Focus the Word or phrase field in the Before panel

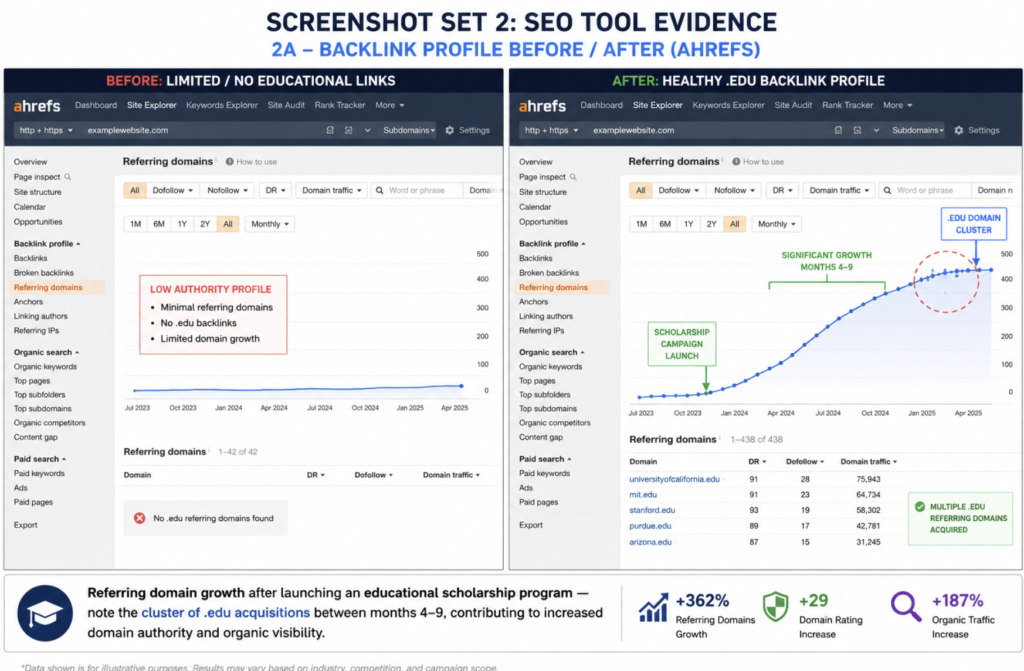[x=417, y=190]
